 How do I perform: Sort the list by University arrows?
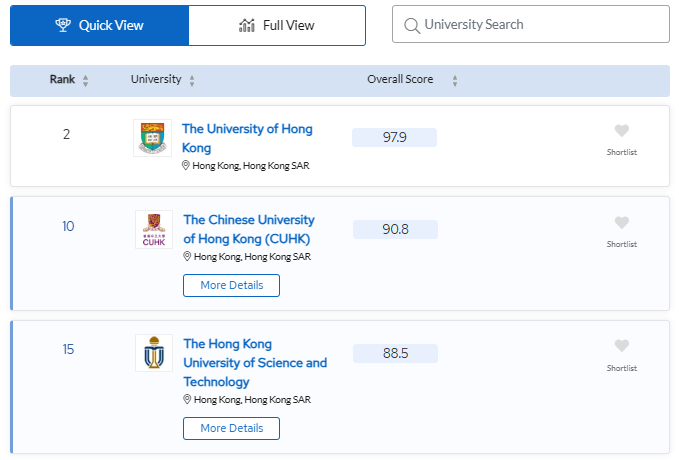coord(192,81)
